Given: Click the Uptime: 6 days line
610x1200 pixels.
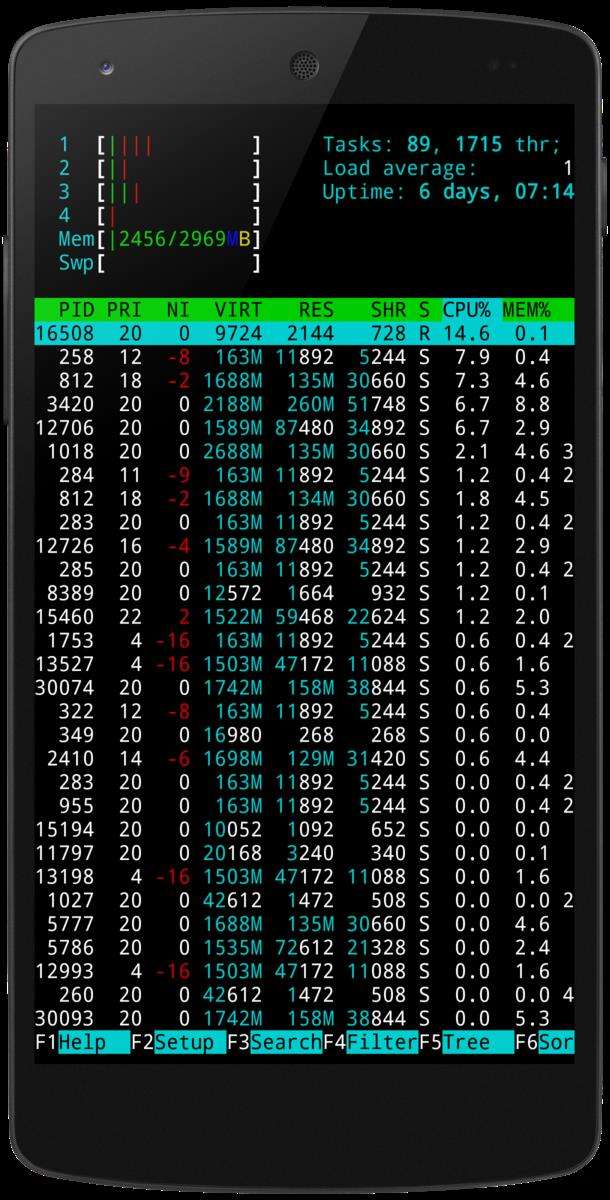Looking at the screenshot, I should pyautogui.click(x=448, y=192).
